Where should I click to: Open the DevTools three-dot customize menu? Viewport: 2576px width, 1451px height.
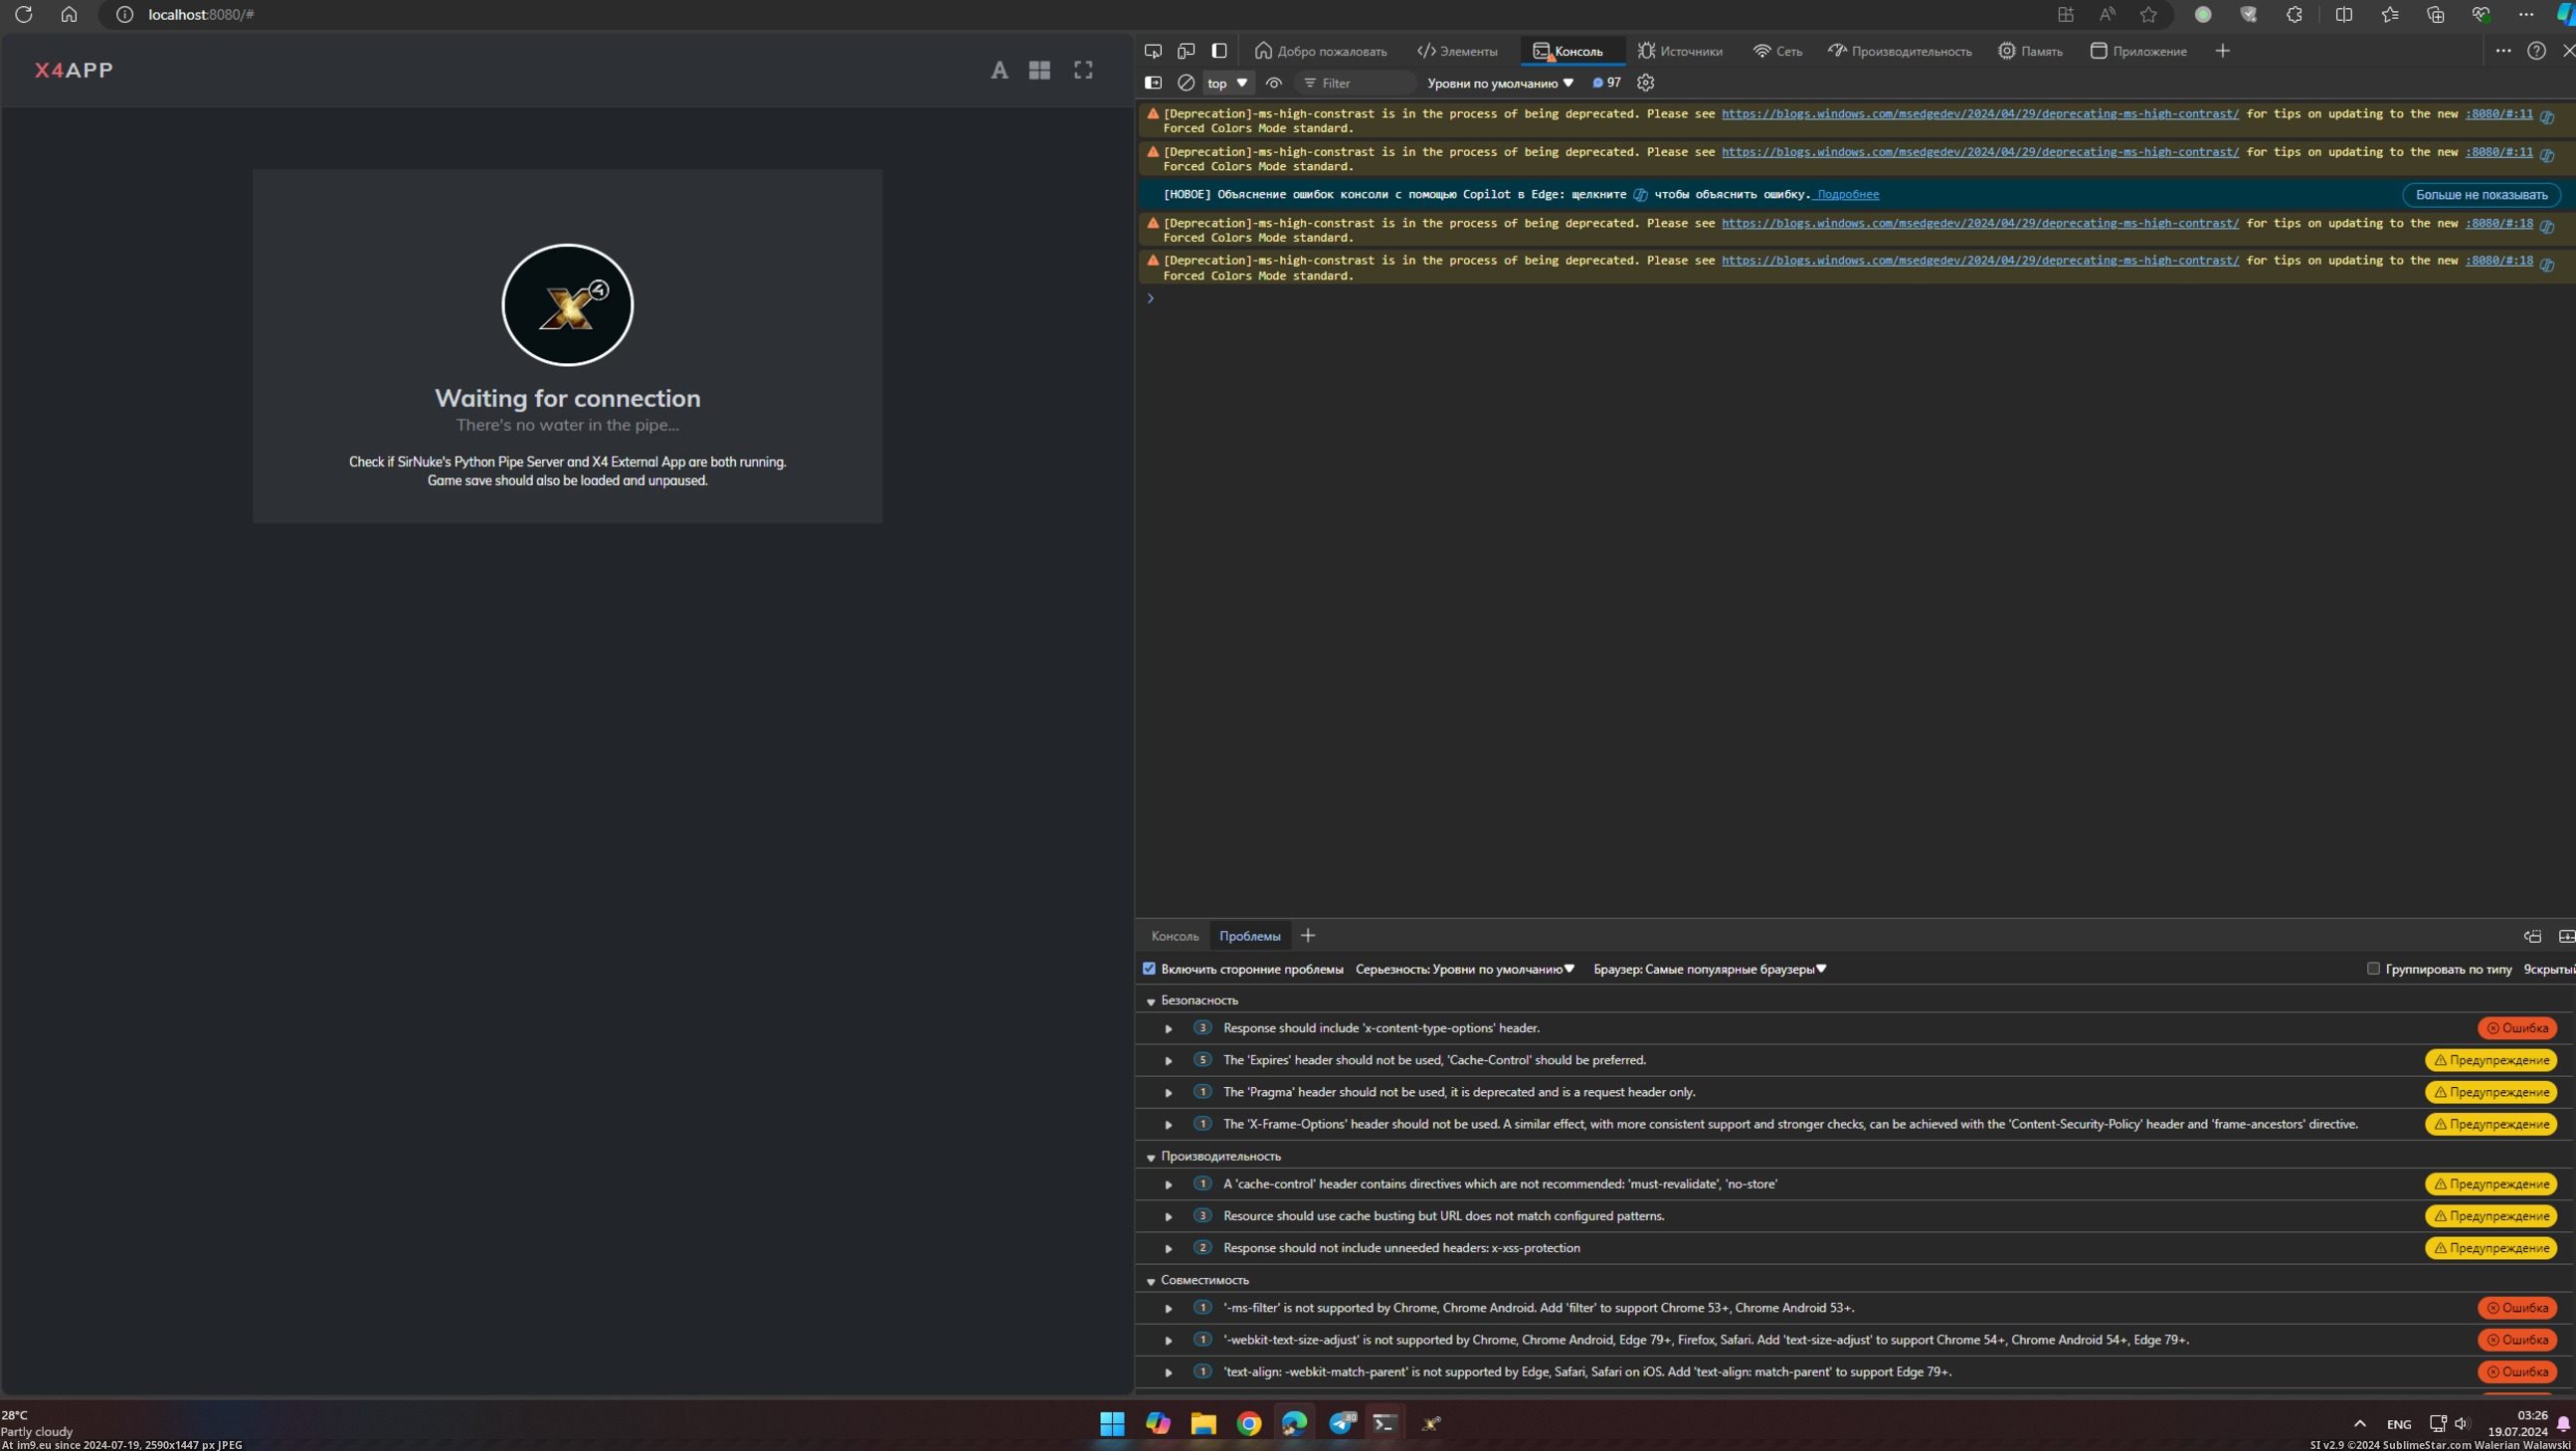coord(2503,51)
